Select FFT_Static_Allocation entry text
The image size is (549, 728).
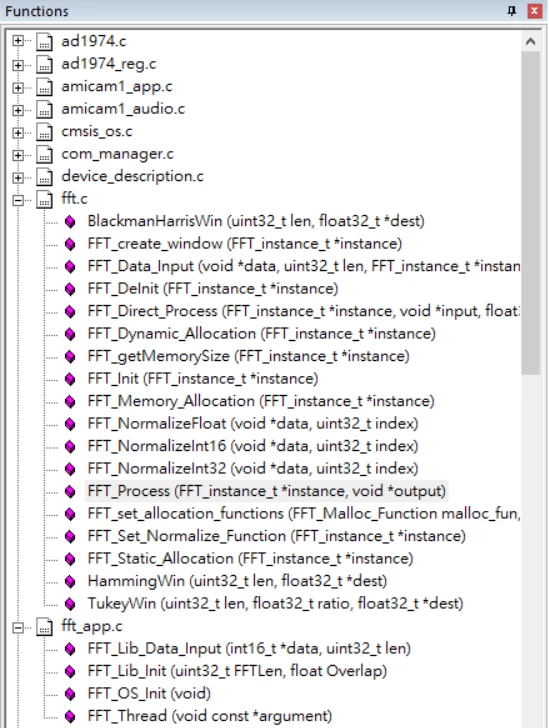[250, 559]
